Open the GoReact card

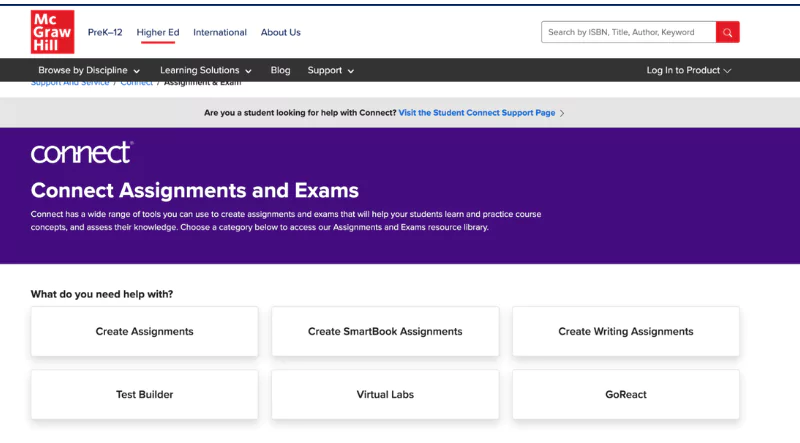point(626,395)
